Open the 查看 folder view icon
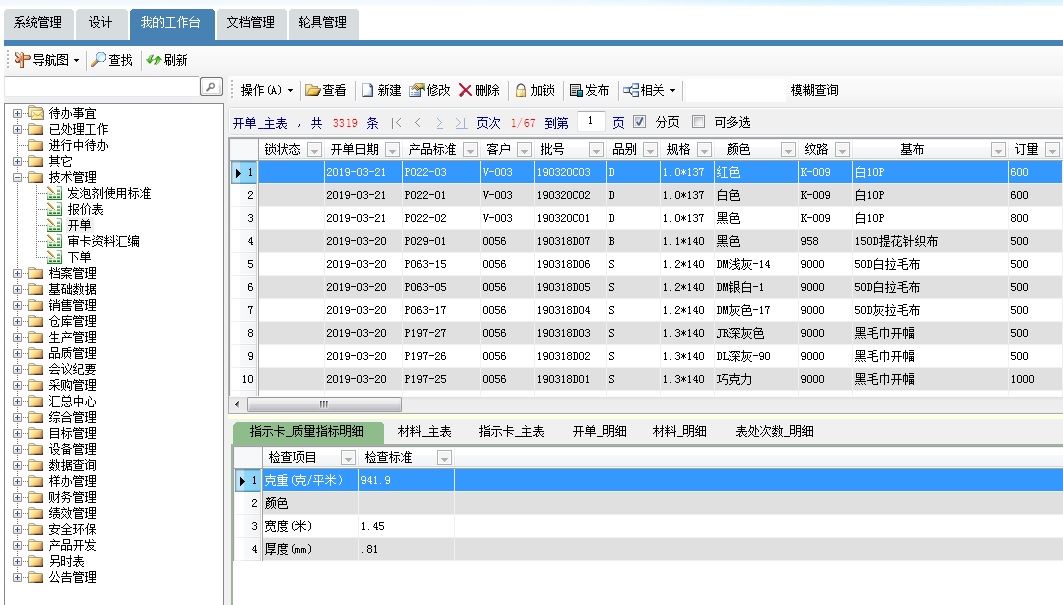The height and width of the screenshot is (605, 1063). (313, 90)
